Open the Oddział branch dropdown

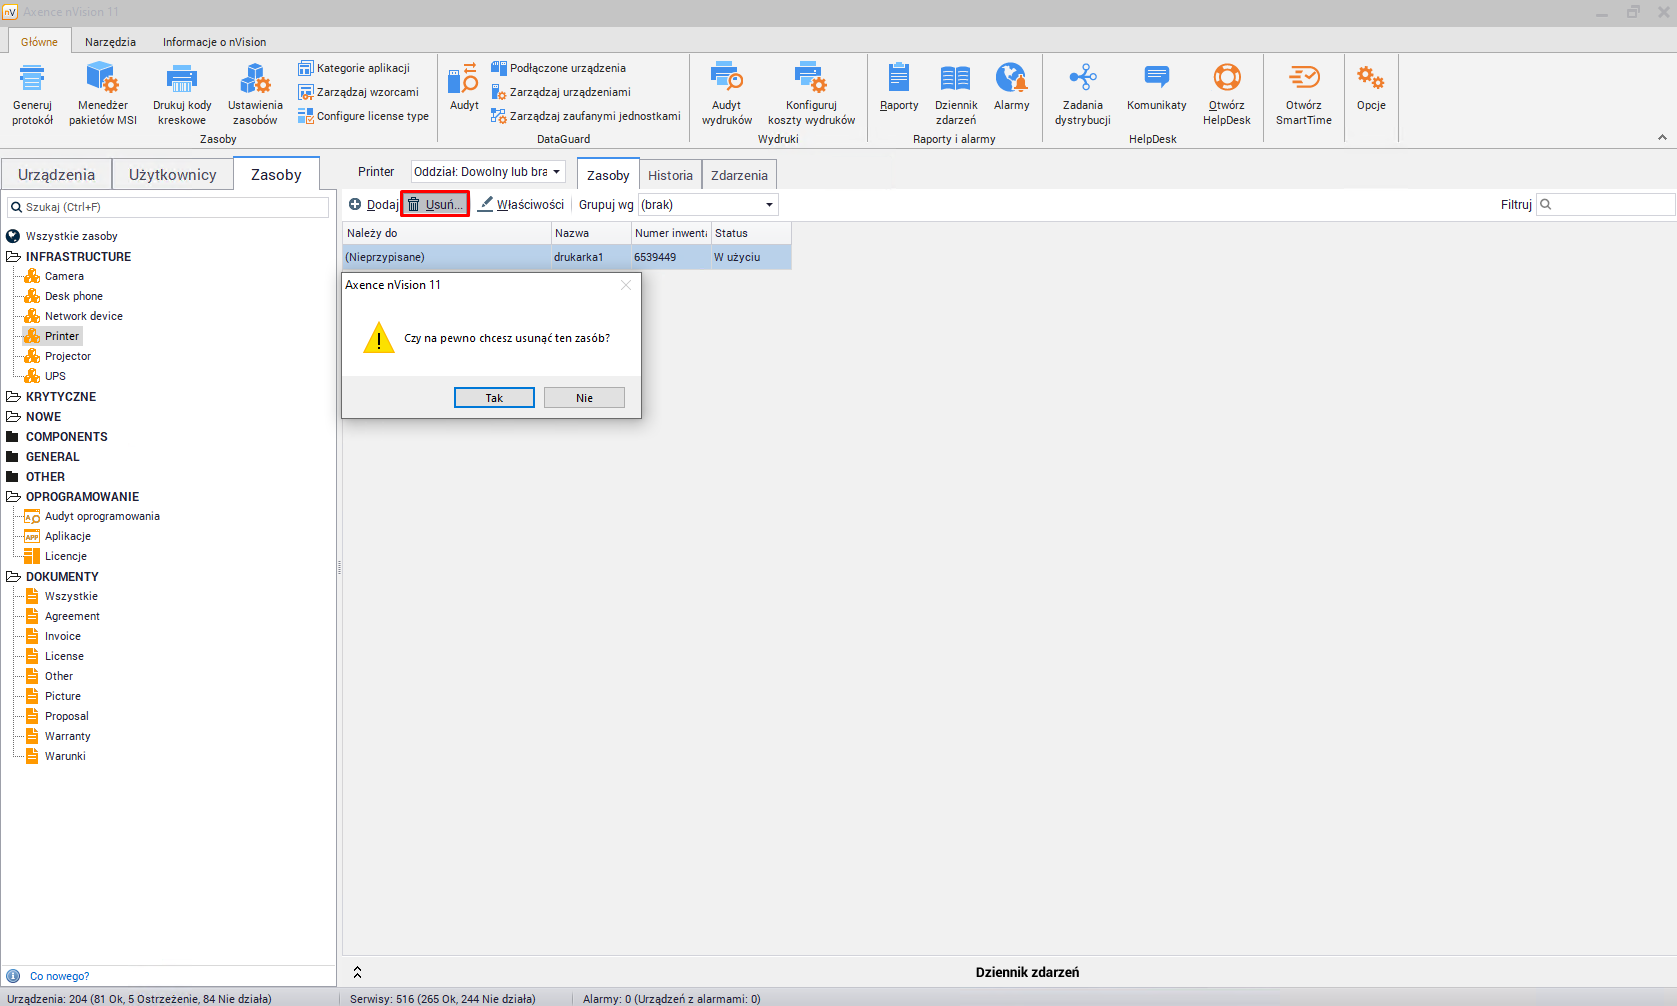(x=488, y=172)
